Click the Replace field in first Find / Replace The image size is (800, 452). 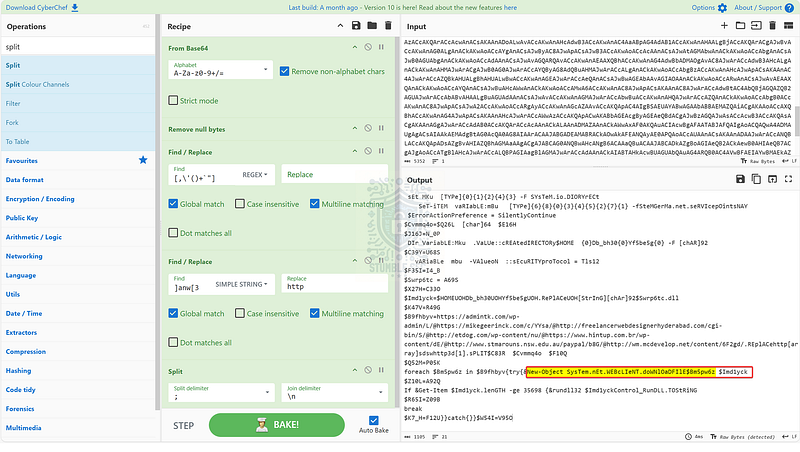pyautogui.click(x=335, y=174)
